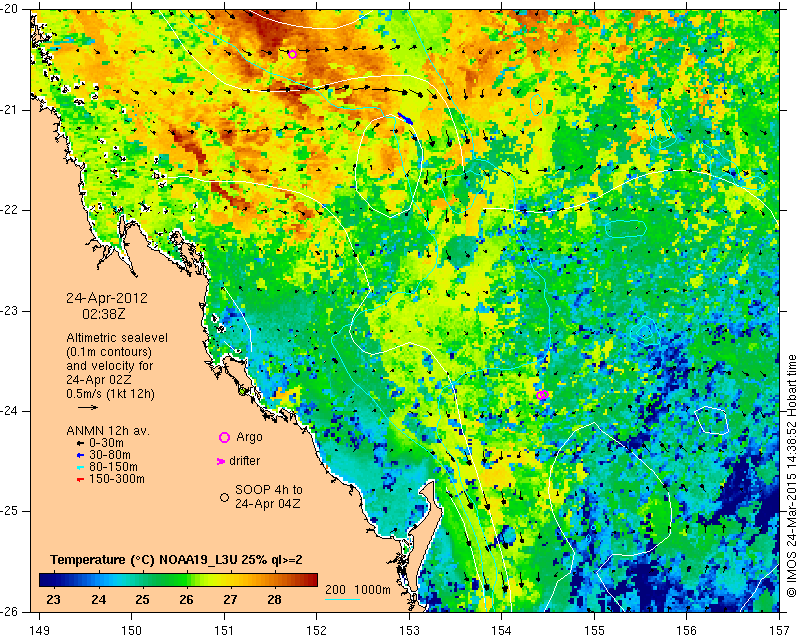The image size is (800, 640).
Task: Click the "Argo" legend label
Action: tap(249, 437)
